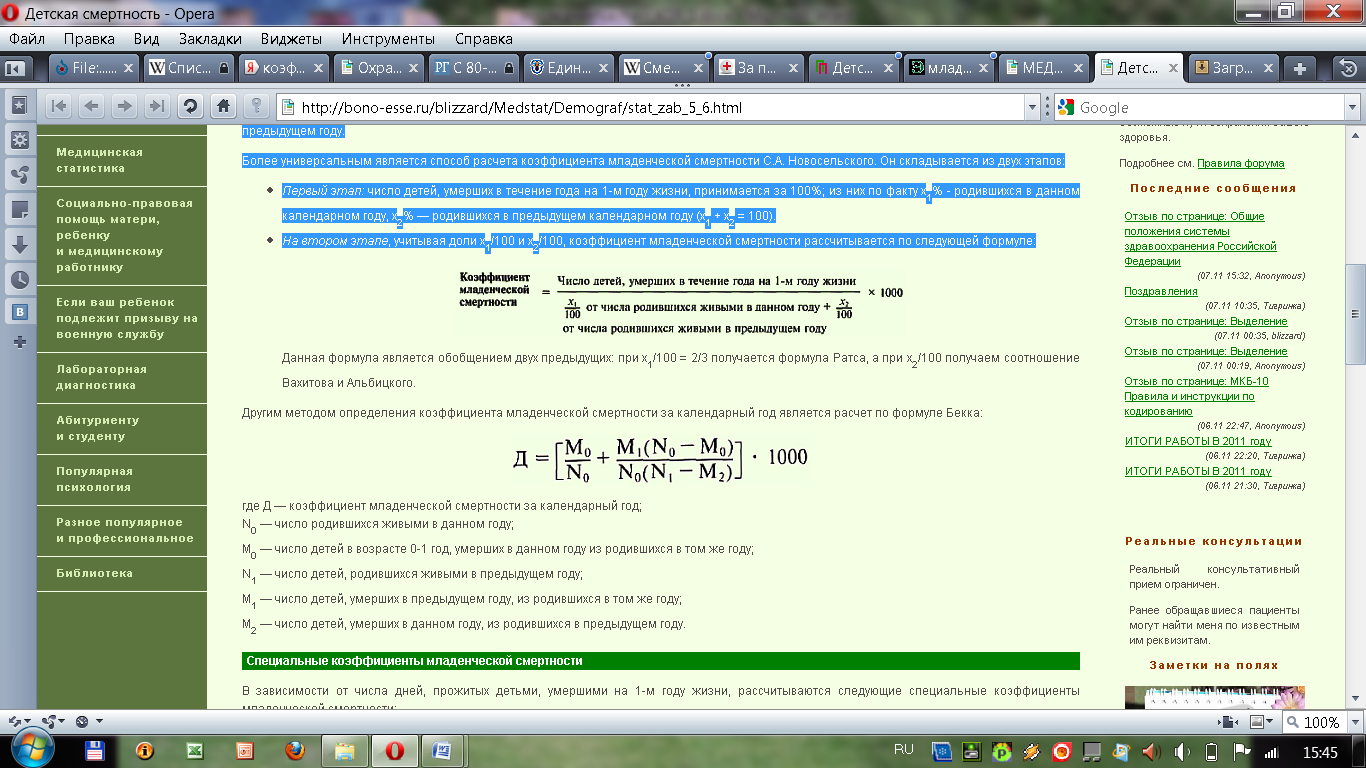Open a new tab with plus button
The image size is (1366, 768).
tap(1300, 68)
